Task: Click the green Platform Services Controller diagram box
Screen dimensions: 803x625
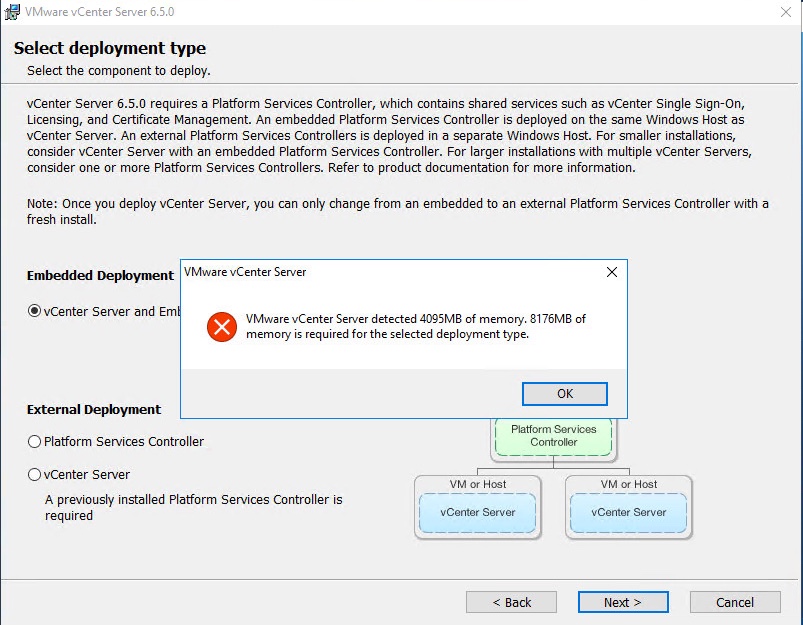Action: point(553,436)
